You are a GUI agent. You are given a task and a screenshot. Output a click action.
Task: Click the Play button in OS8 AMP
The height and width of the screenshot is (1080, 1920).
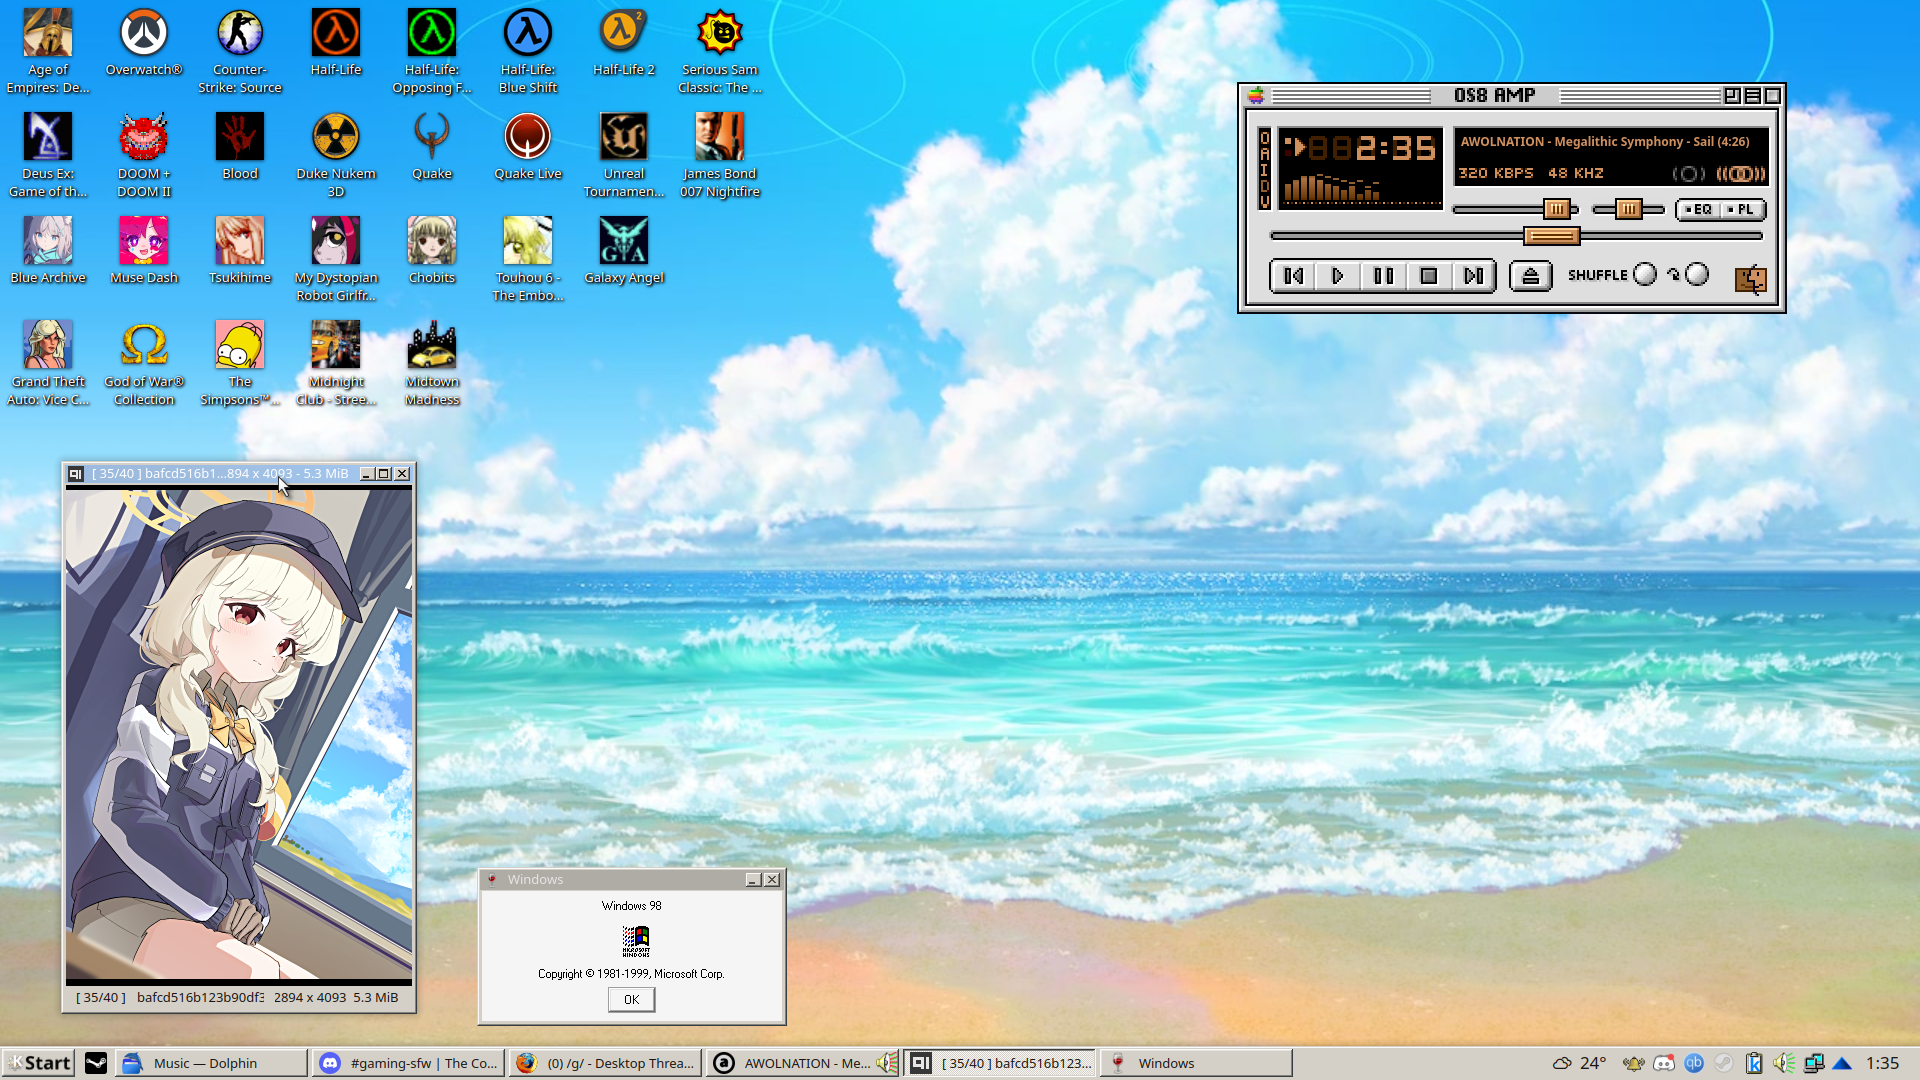1337,276
